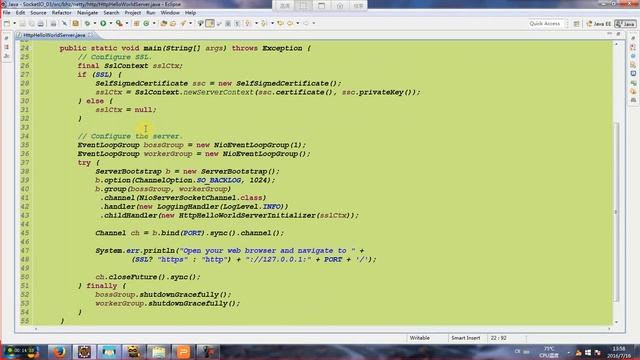
Task: Click the LoggingHandler text on line 42
Action: pos(188,207)
